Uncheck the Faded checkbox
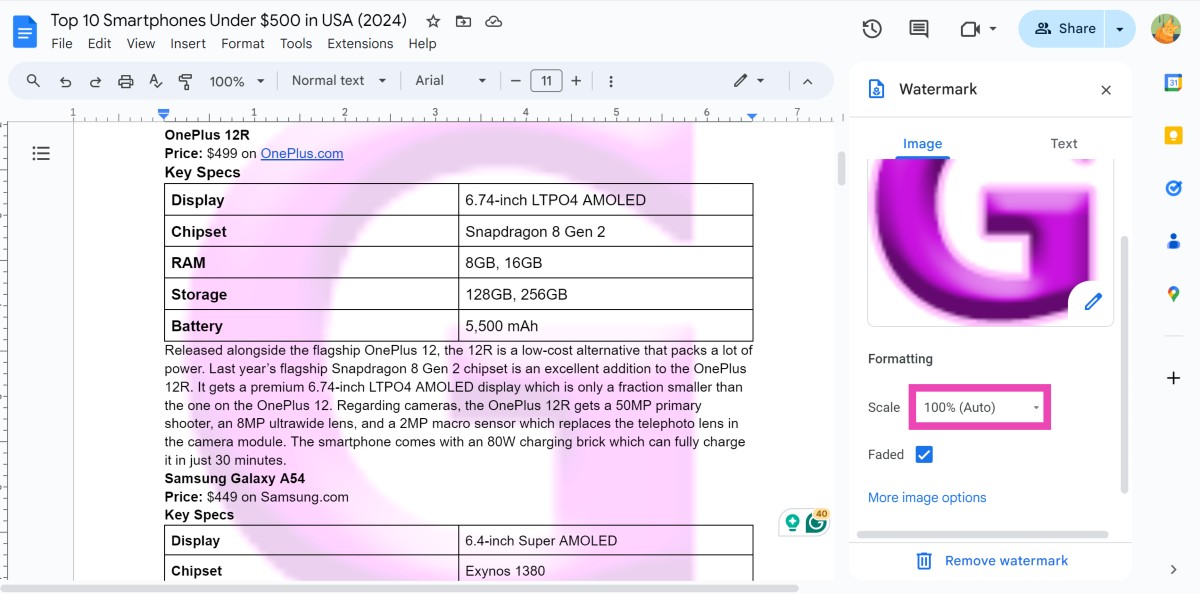This screenshot has width=1200, height=594. point(924,455)
